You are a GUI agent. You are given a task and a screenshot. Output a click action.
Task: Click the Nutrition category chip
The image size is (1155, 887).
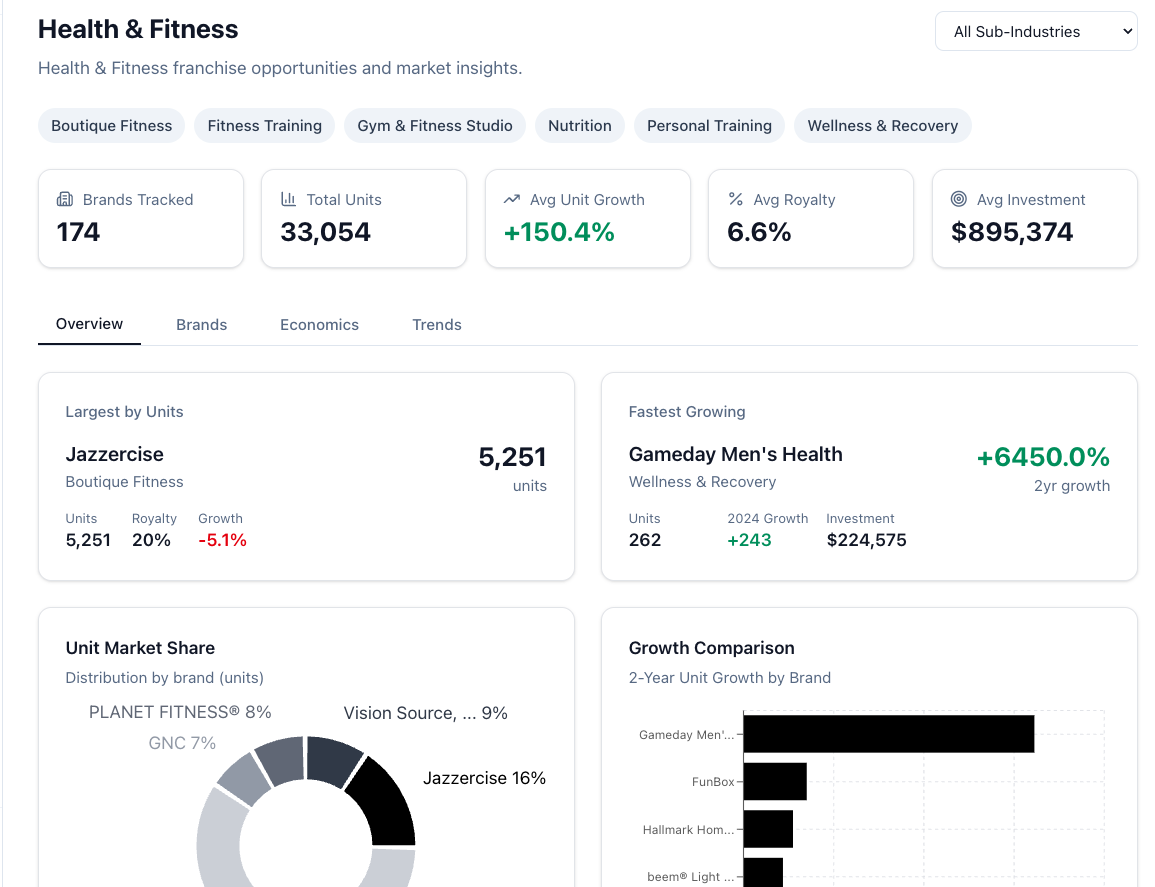[x=579, y=126]
